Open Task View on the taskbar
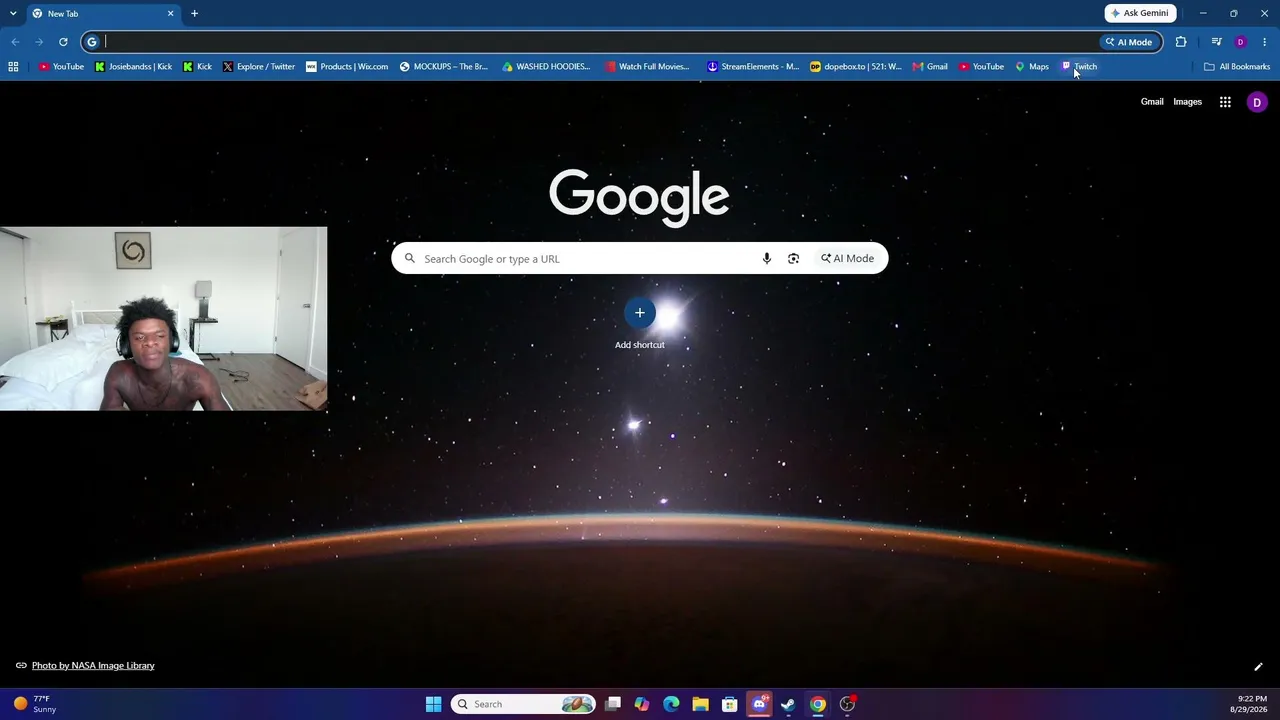Screen dimensions: 1280x720 (x=613, y=704)
